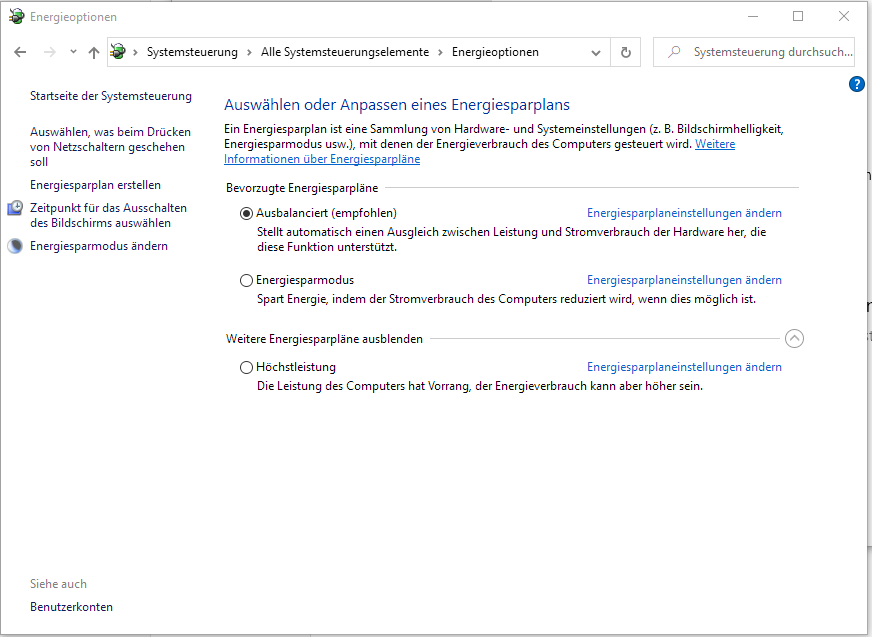Select the Ausbalanciert power plan
The image size is (872, 637).
245,213
